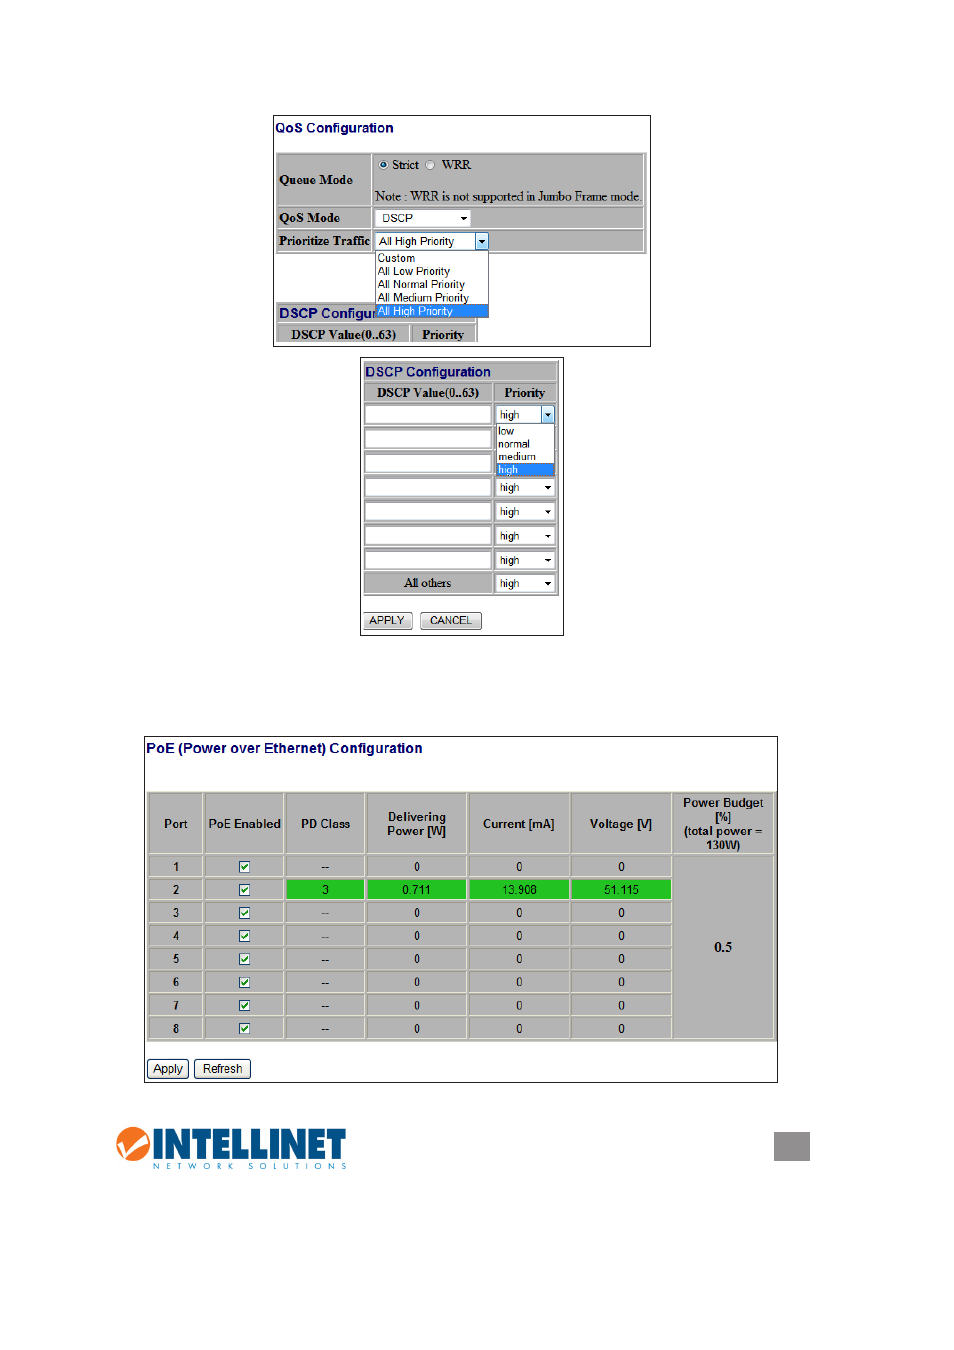The width and height of the screenshot is (954, 1350).
Task: Click the green PD Class cell showing 3
Action: pyautogui.click(x=325, y=890)
